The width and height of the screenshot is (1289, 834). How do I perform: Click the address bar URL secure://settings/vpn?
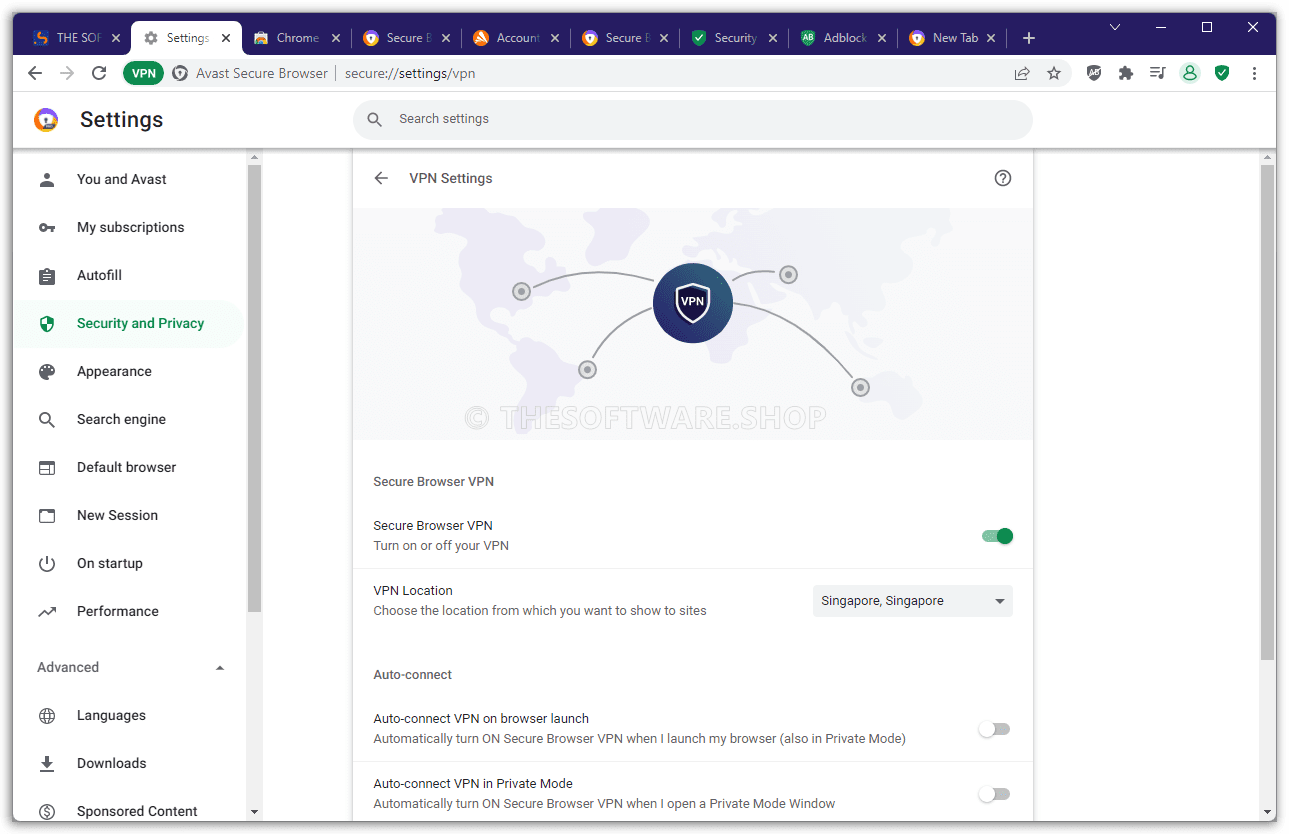coord(410,73)
